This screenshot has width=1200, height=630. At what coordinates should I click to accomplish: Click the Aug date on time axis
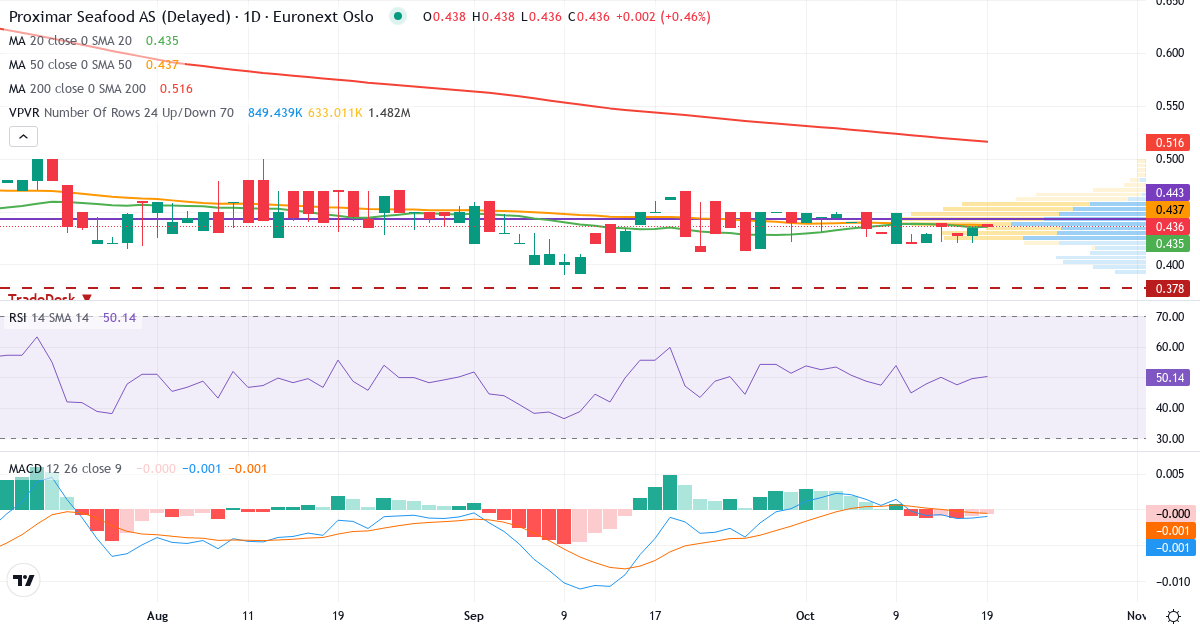156,616
